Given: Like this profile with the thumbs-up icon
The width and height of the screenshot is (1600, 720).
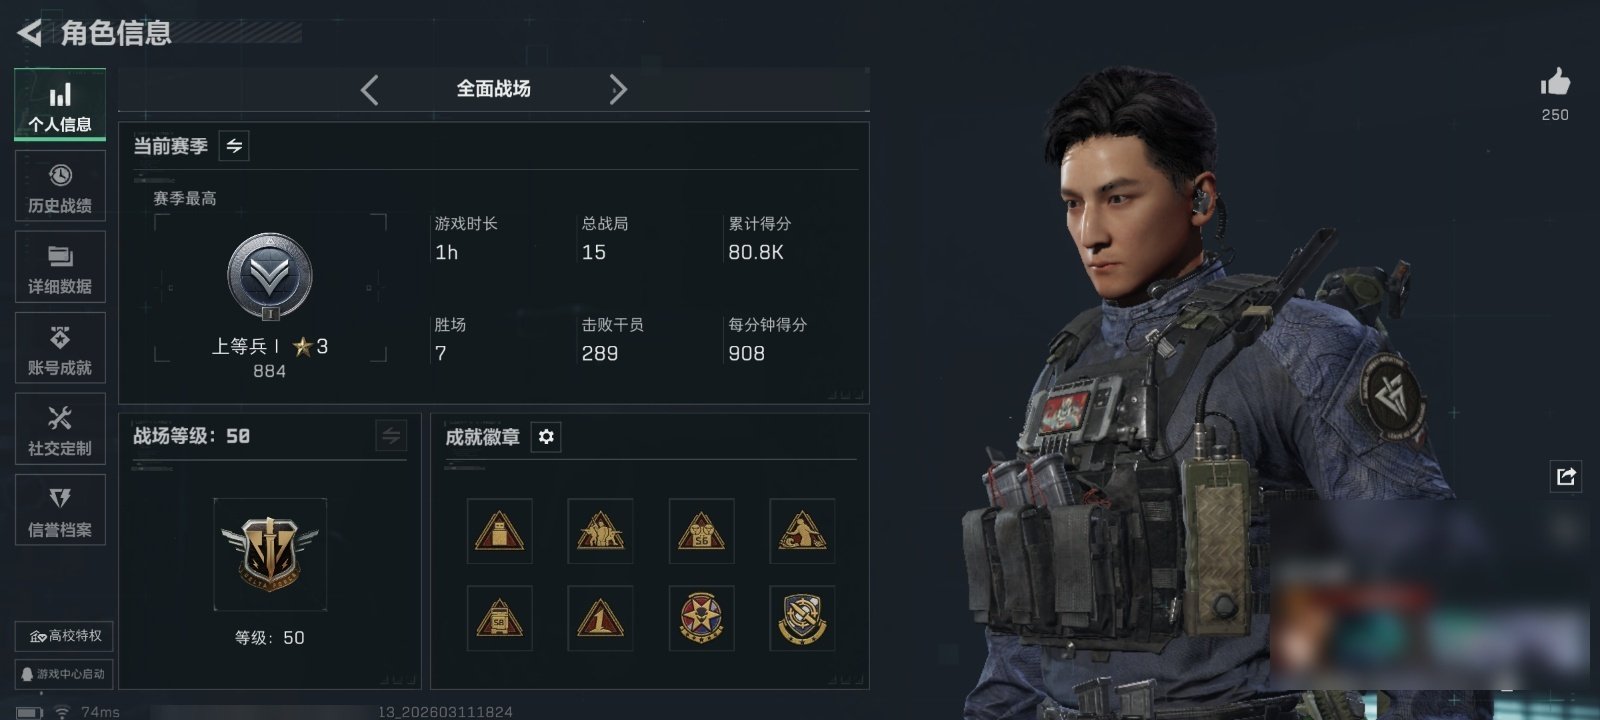Looking at the screenshot, I should [x=1555, y=82].
